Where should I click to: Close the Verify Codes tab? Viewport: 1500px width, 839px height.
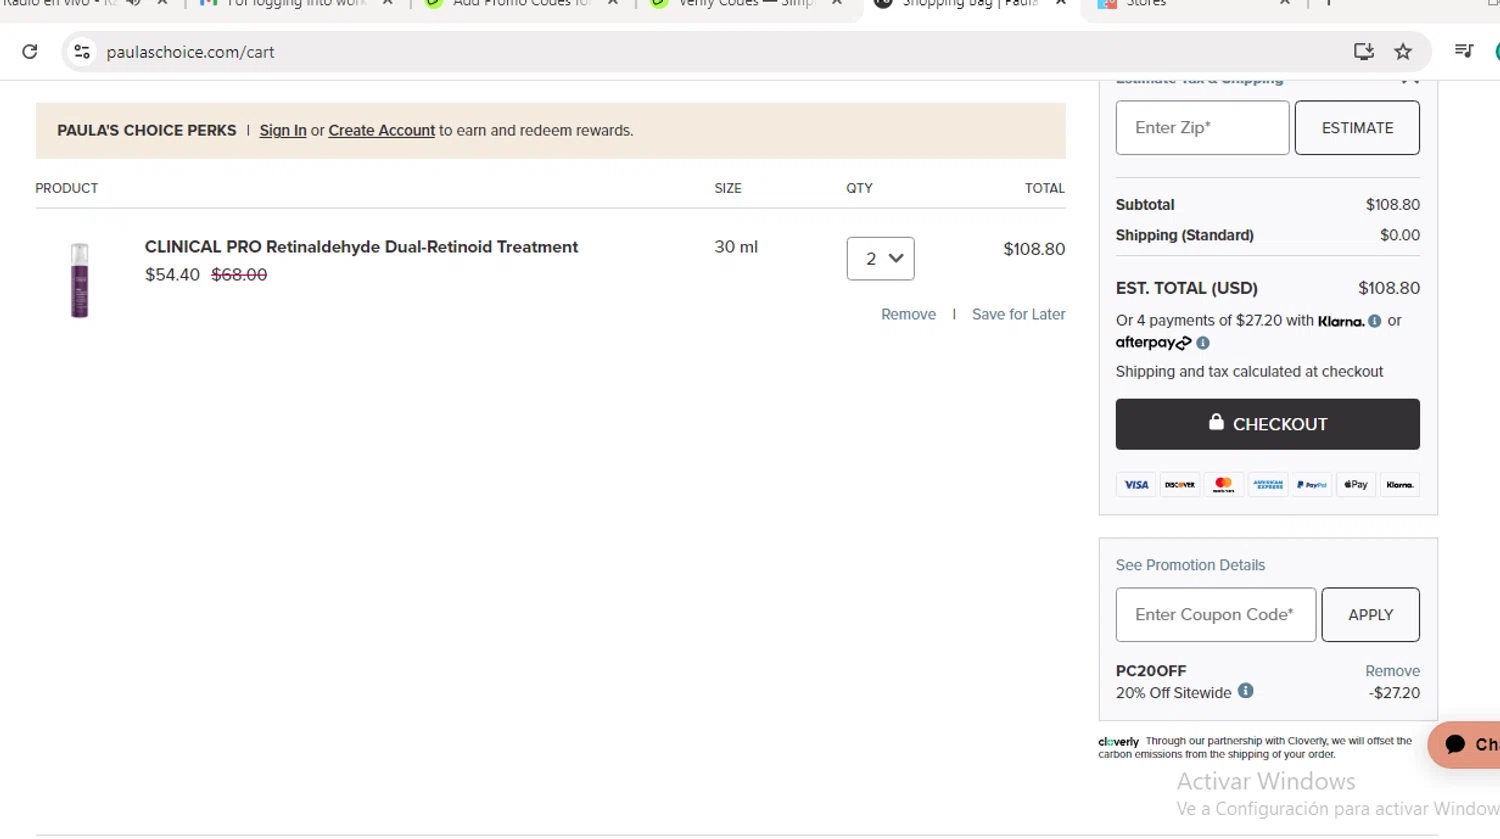click(x=837, y=3)
